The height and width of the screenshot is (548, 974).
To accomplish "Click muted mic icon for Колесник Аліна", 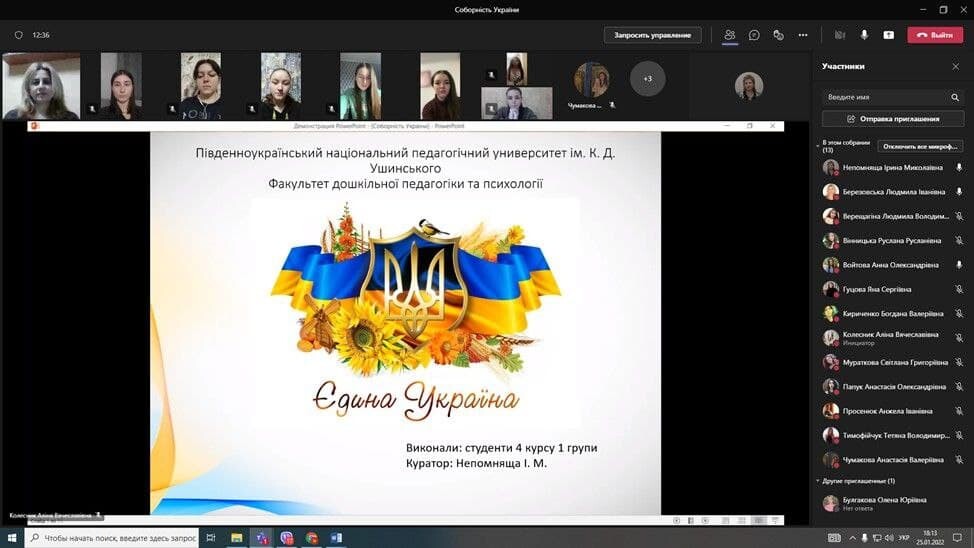I will (959, 338).
